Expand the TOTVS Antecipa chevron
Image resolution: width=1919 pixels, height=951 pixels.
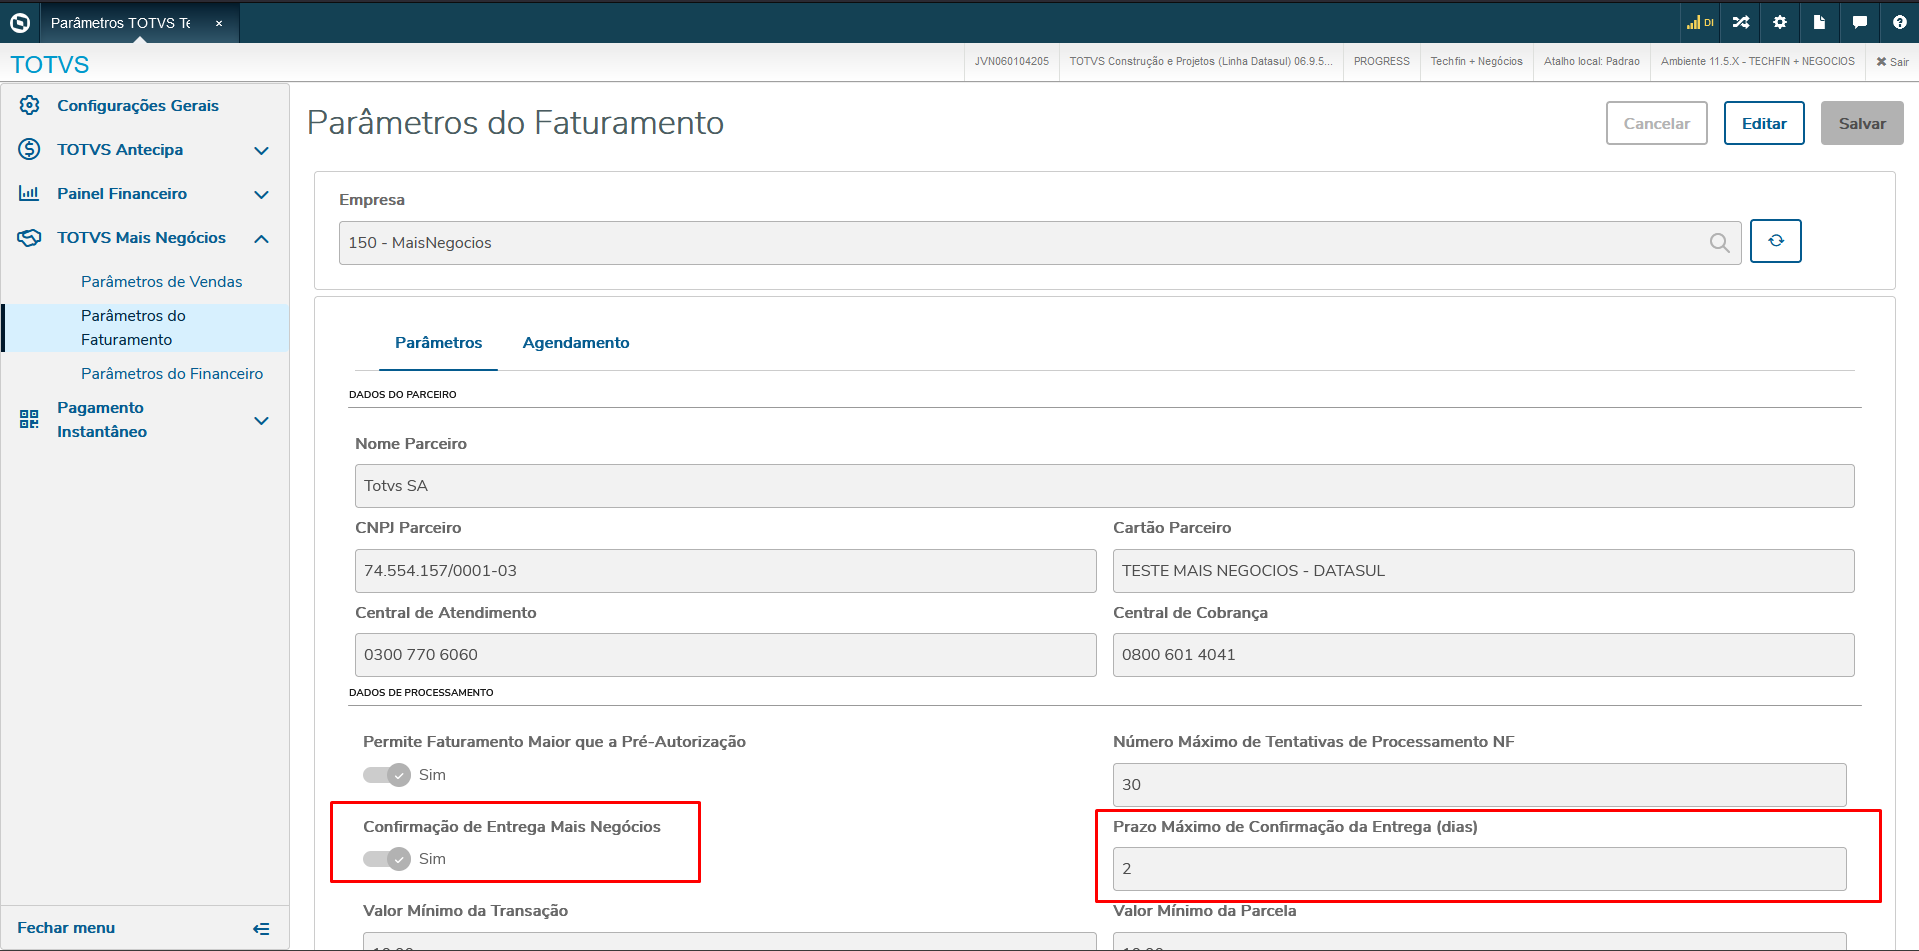(x=262, y=150)
